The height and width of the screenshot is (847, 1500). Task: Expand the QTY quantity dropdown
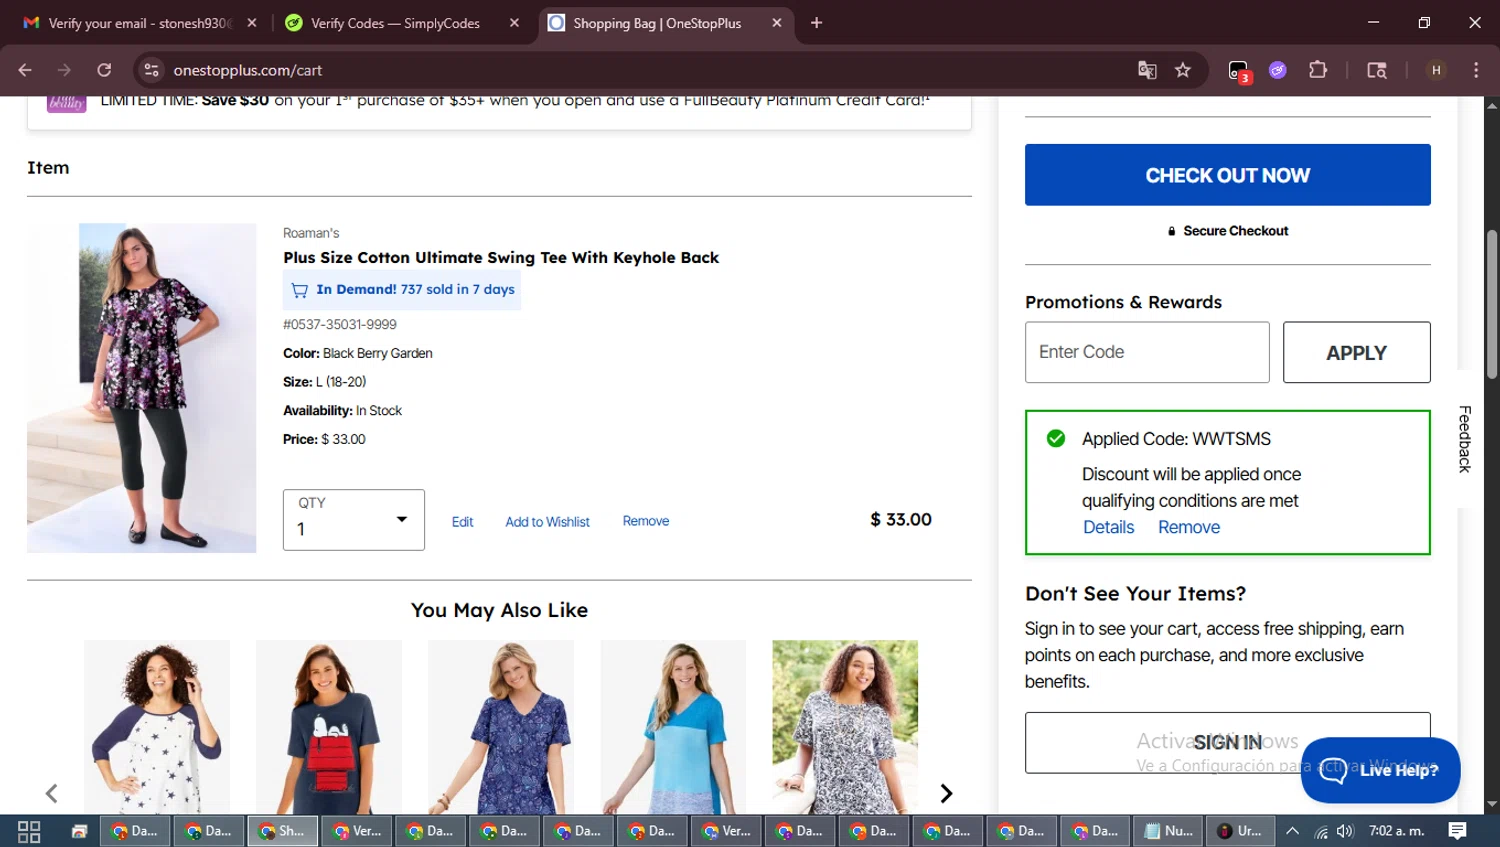click(354, 519)
